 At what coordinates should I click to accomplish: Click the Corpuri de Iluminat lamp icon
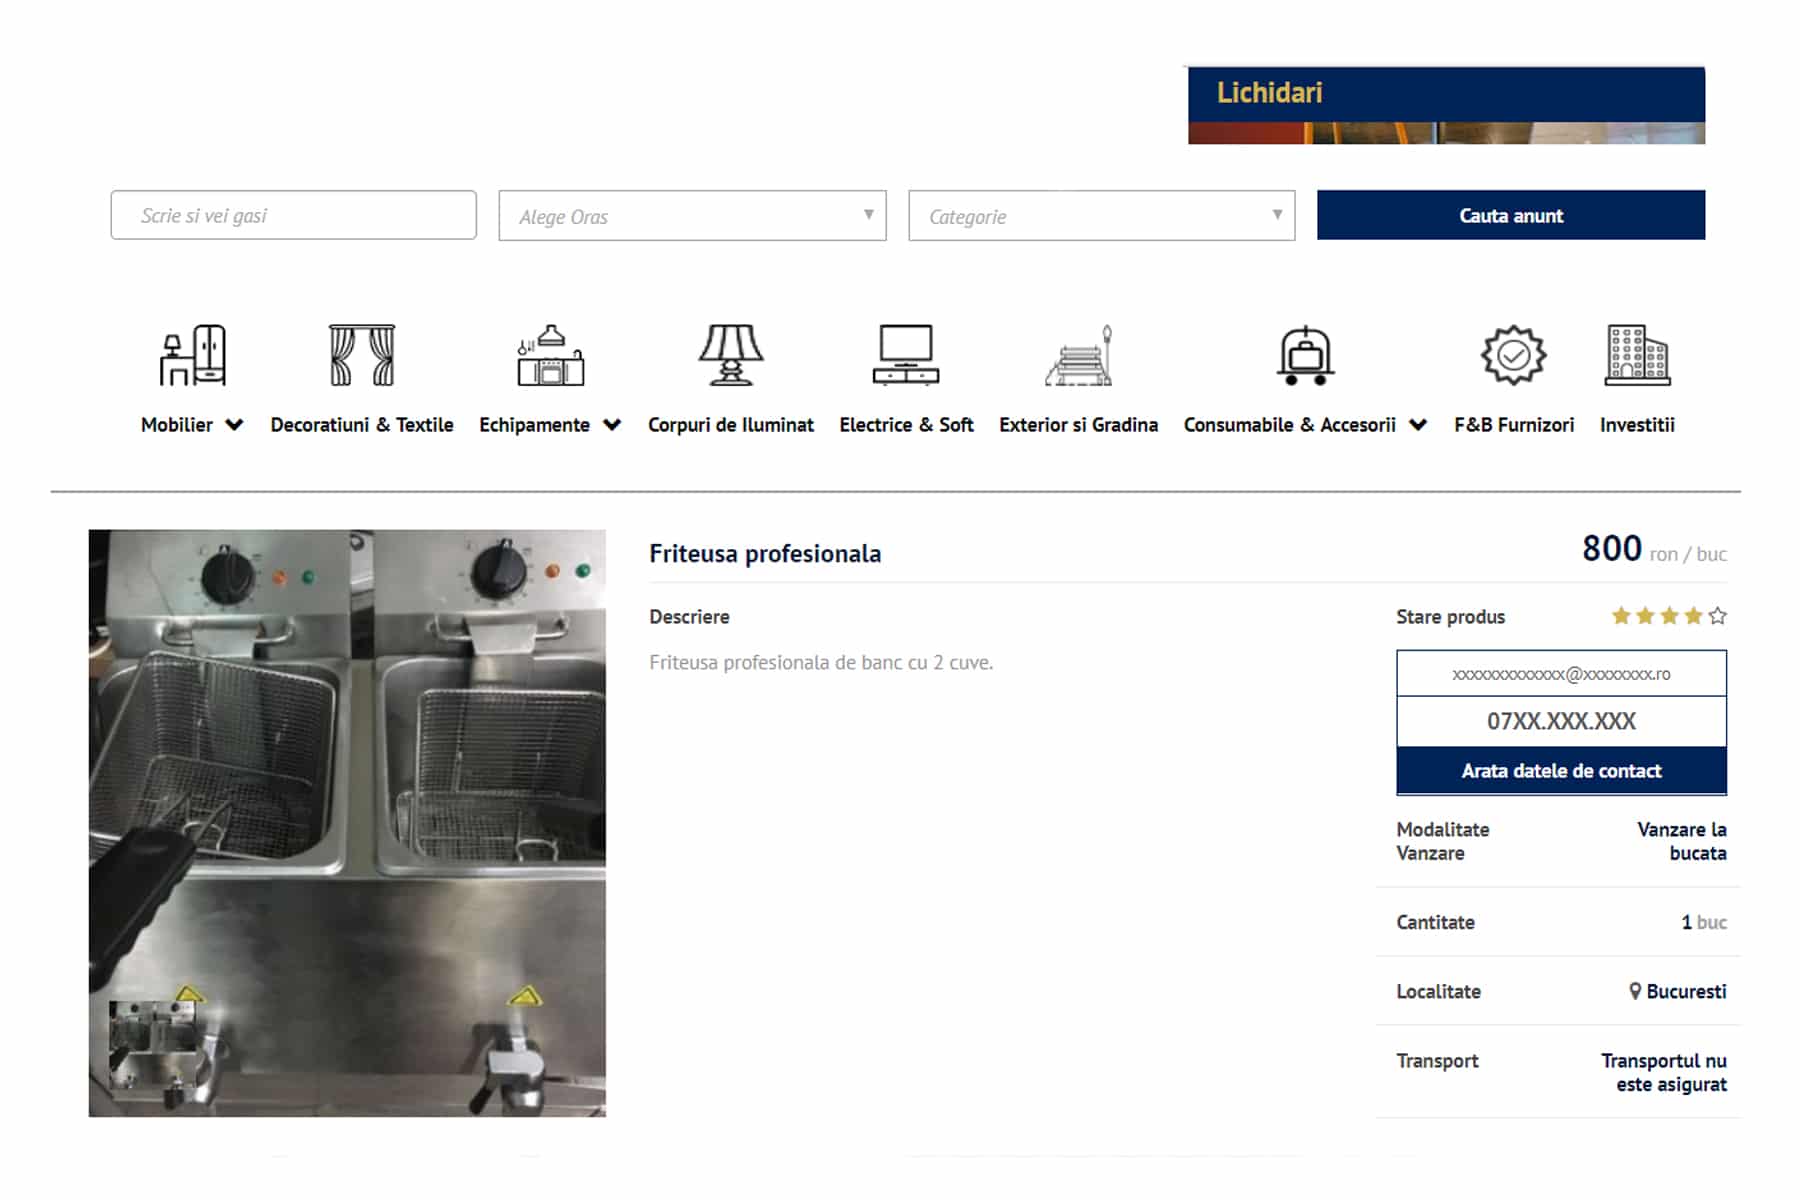[x=731, y=355]
